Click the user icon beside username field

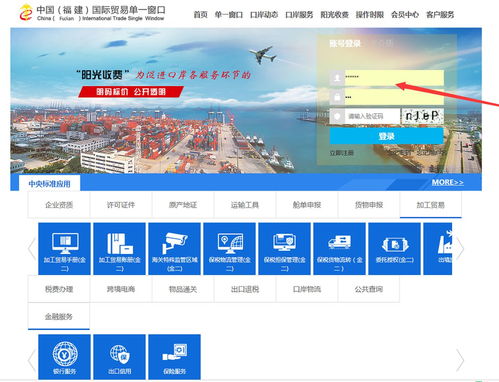(337, 78)
